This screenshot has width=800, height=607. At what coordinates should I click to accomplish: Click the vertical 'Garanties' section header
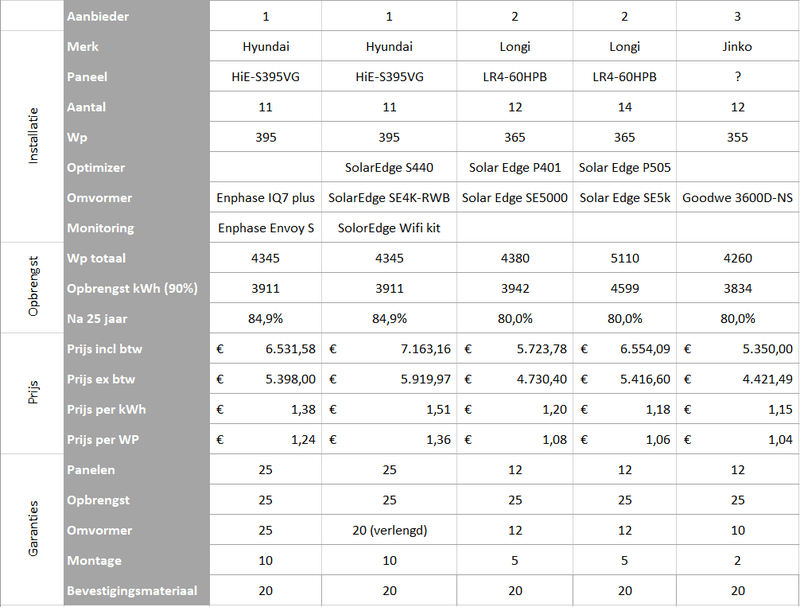(x=33, y=528)
